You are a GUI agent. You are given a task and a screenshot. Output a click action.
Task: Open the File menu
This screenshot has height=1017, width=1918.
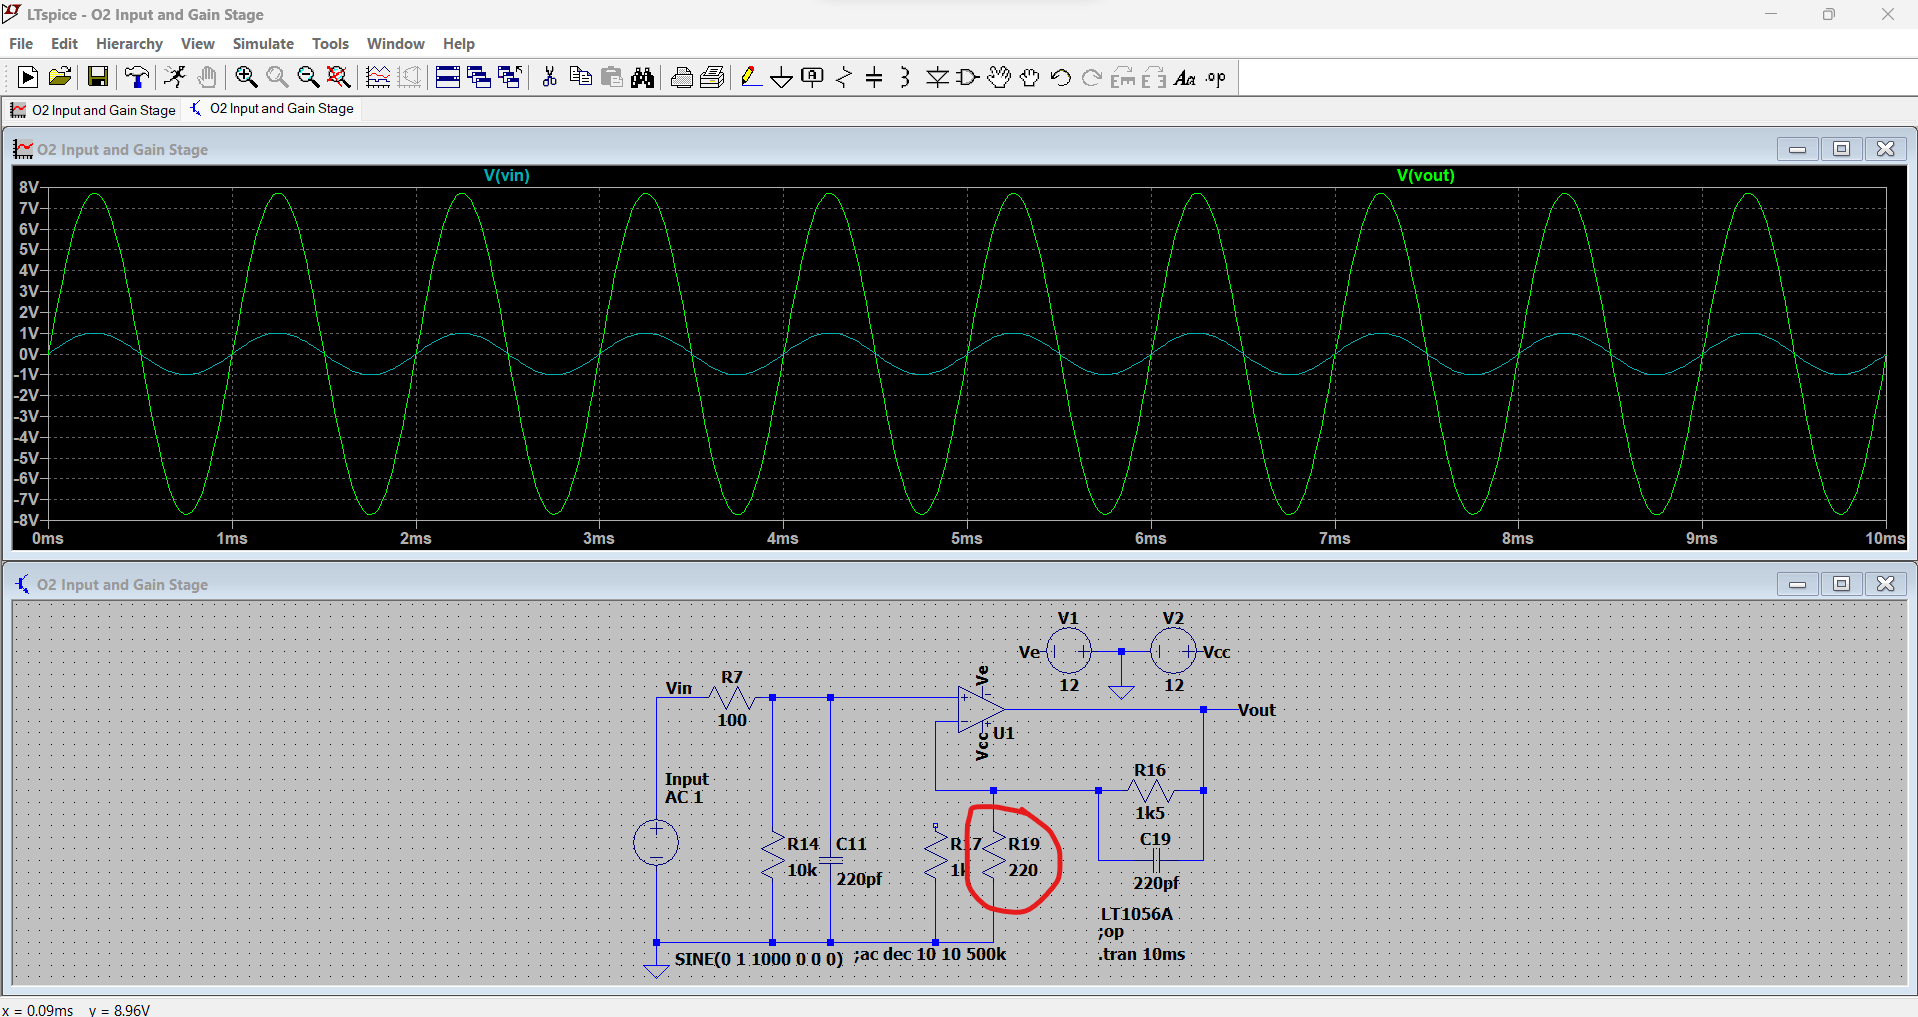(x=21, y=43)
